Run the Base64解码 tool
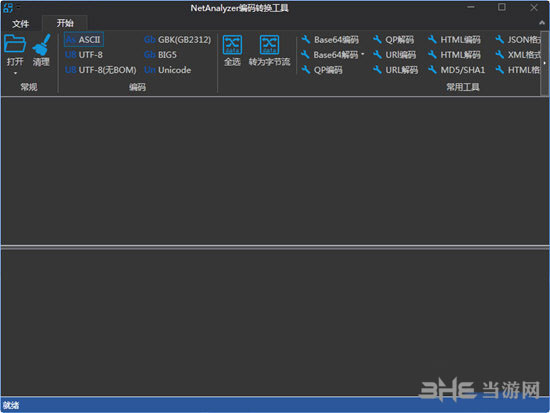Image resolution: width=550 pixels, height=413 pixels. coord(329,55)
